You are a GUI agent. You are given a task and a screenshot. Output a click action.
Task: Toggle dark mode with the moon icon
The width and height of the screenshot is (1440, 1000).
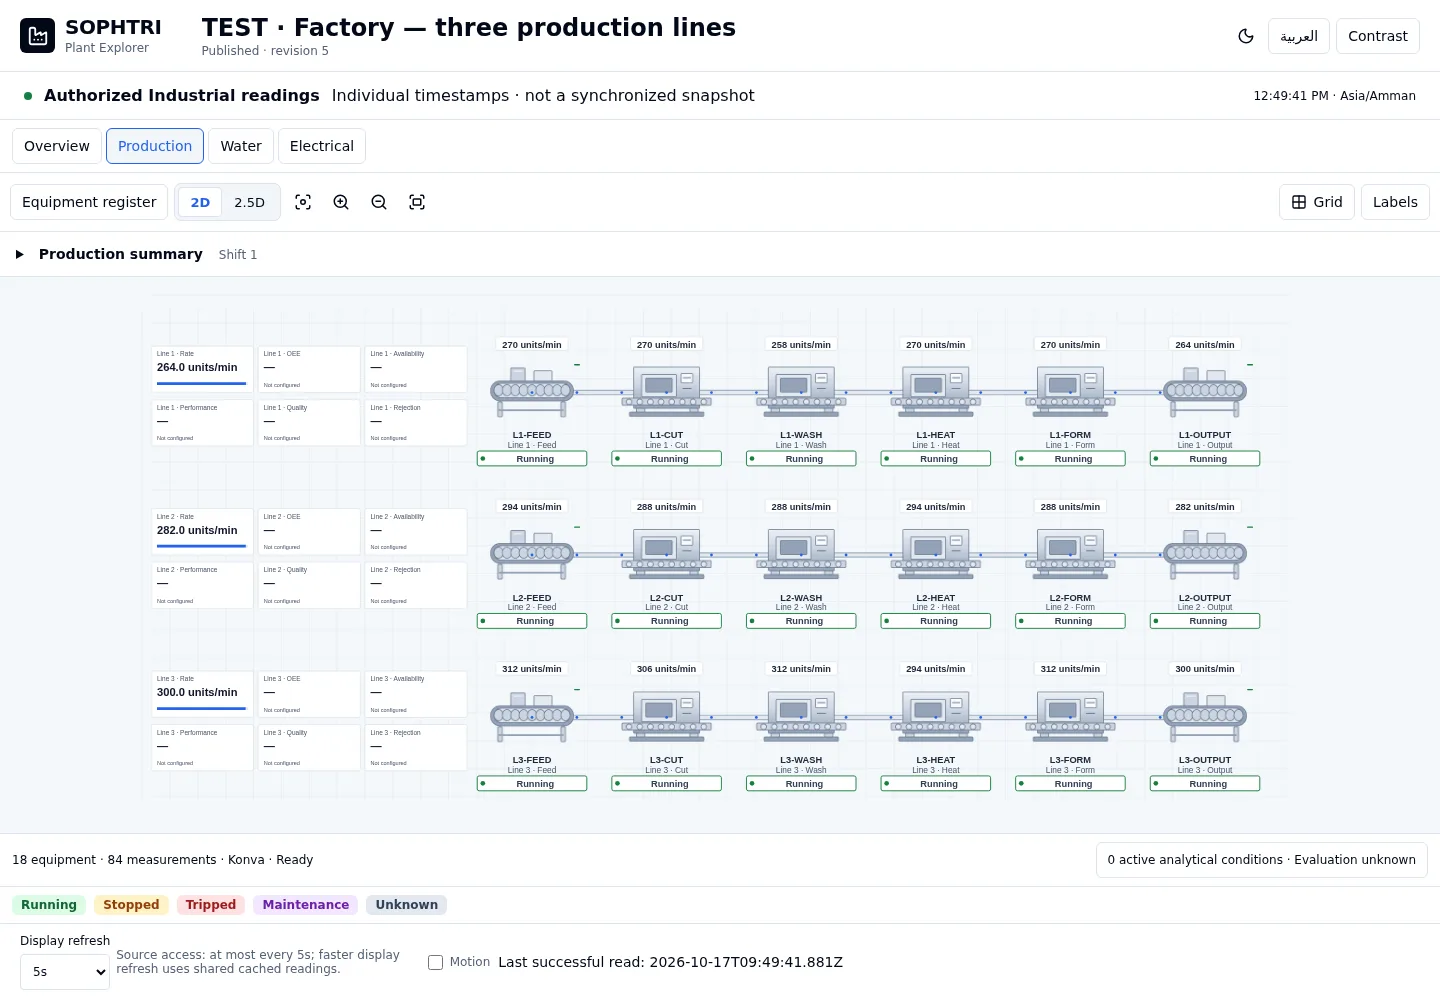pyautogui.click(x=1246, y=36)
